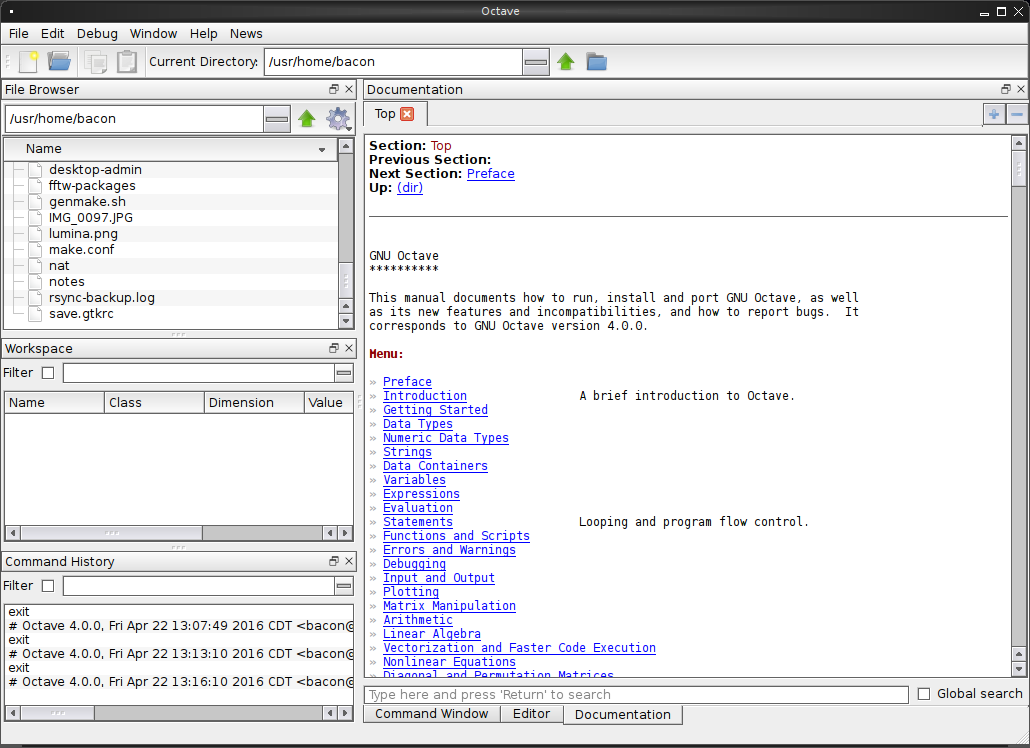Viewport: 1030px width, 748px height.
Task: Select the rsync-backup.log file
Action: [102, 297]
